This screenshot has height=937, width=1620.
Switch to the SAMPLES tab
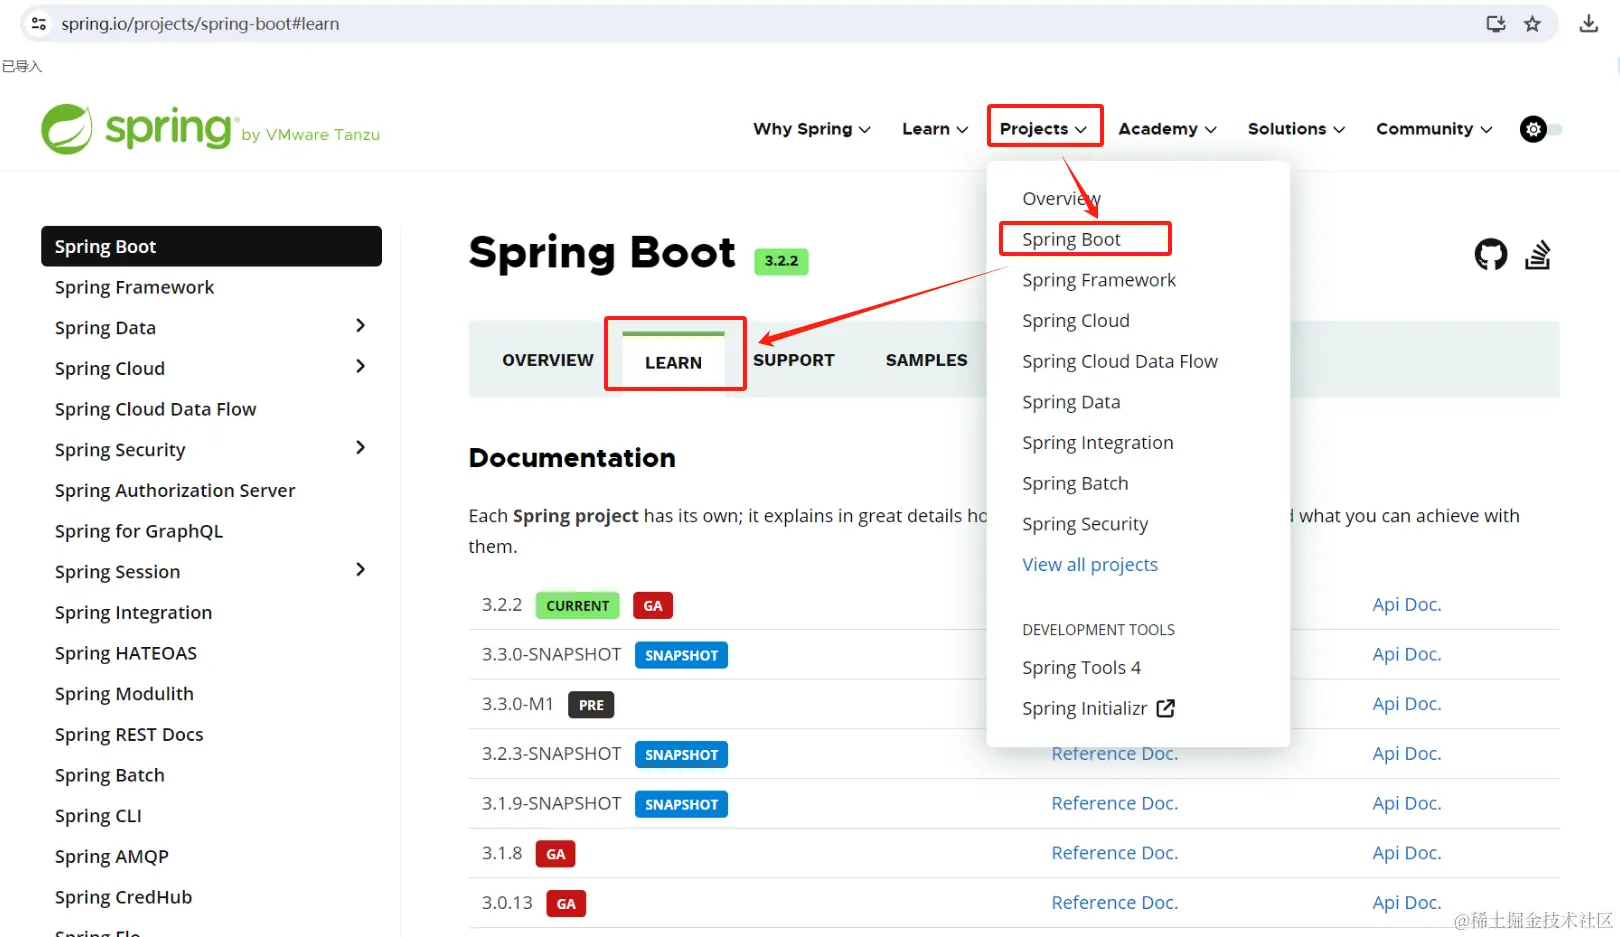925,359
